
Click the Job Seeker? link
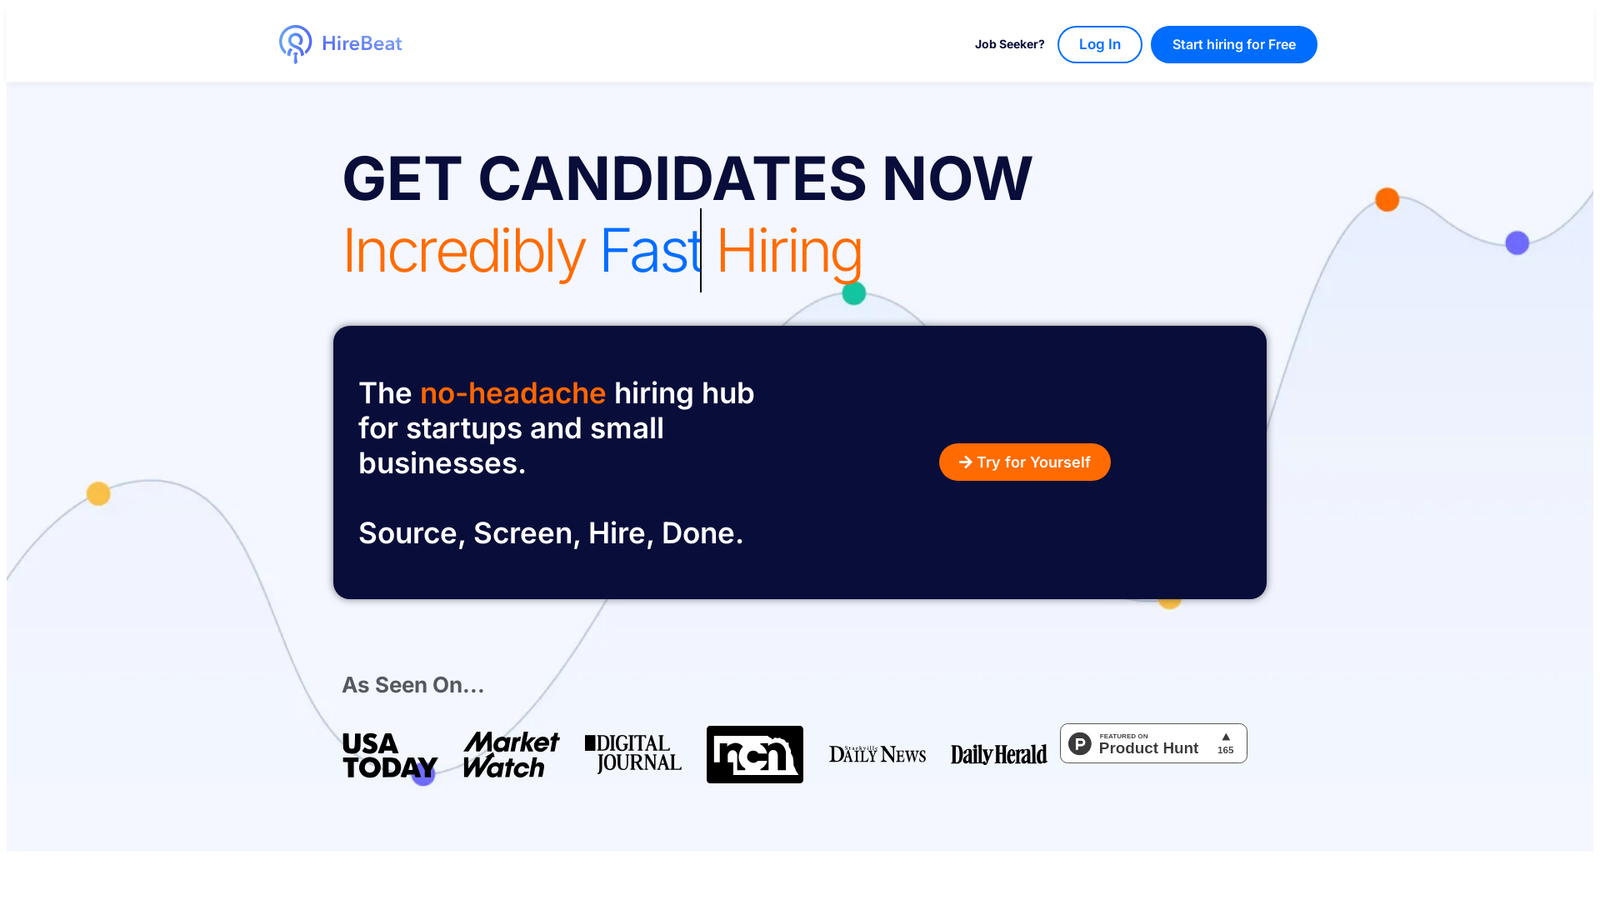1010,44
